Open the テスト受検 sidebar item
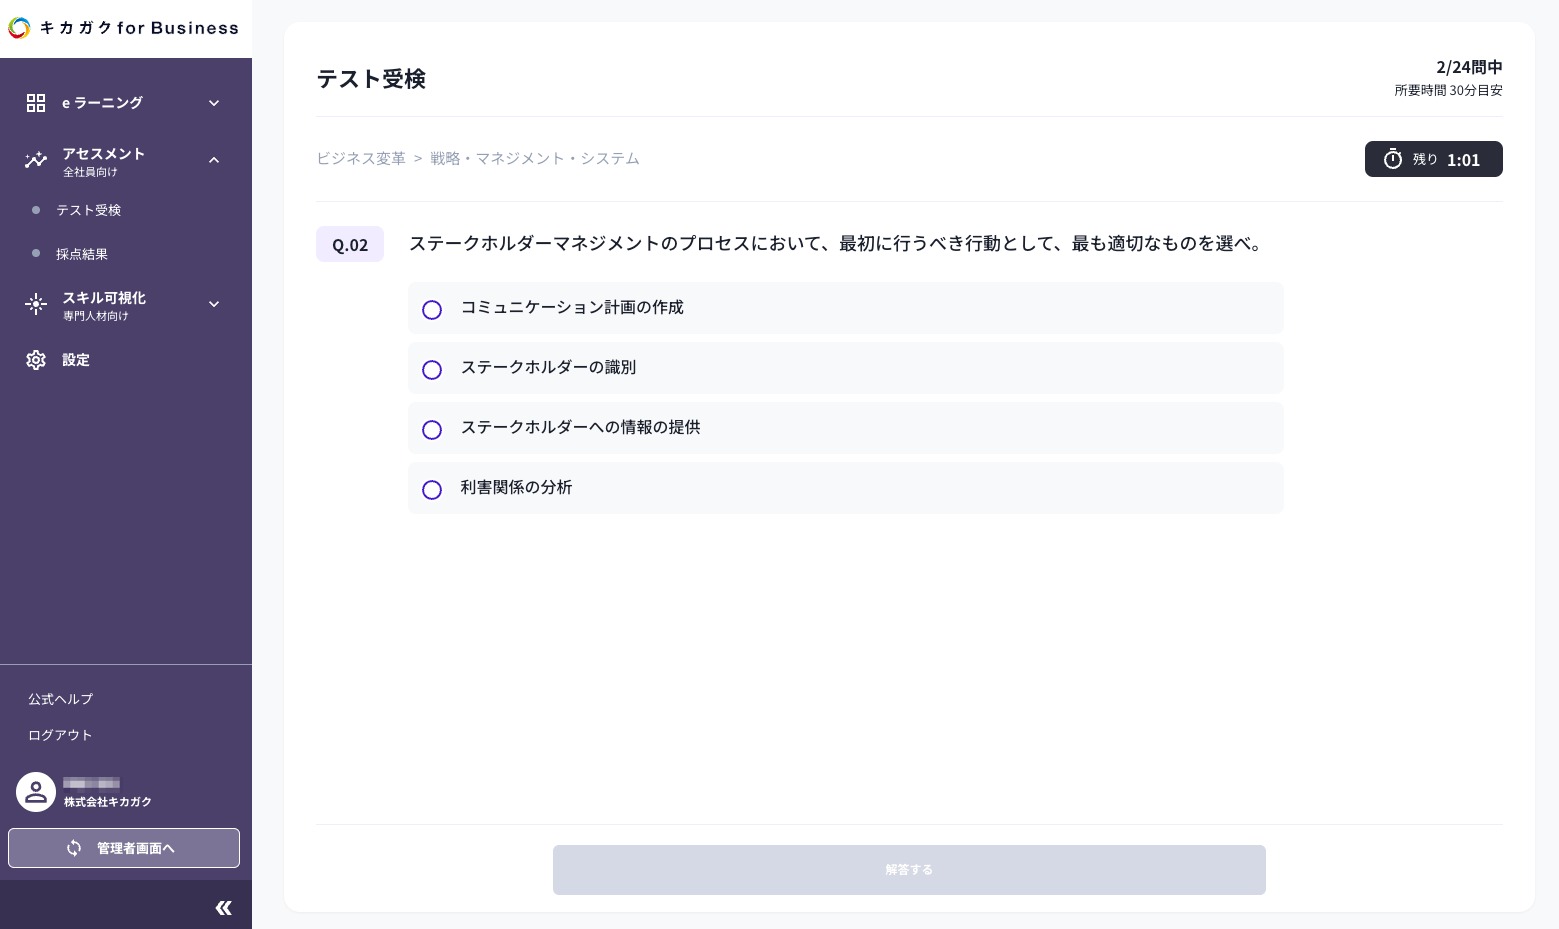 (88, 210)
